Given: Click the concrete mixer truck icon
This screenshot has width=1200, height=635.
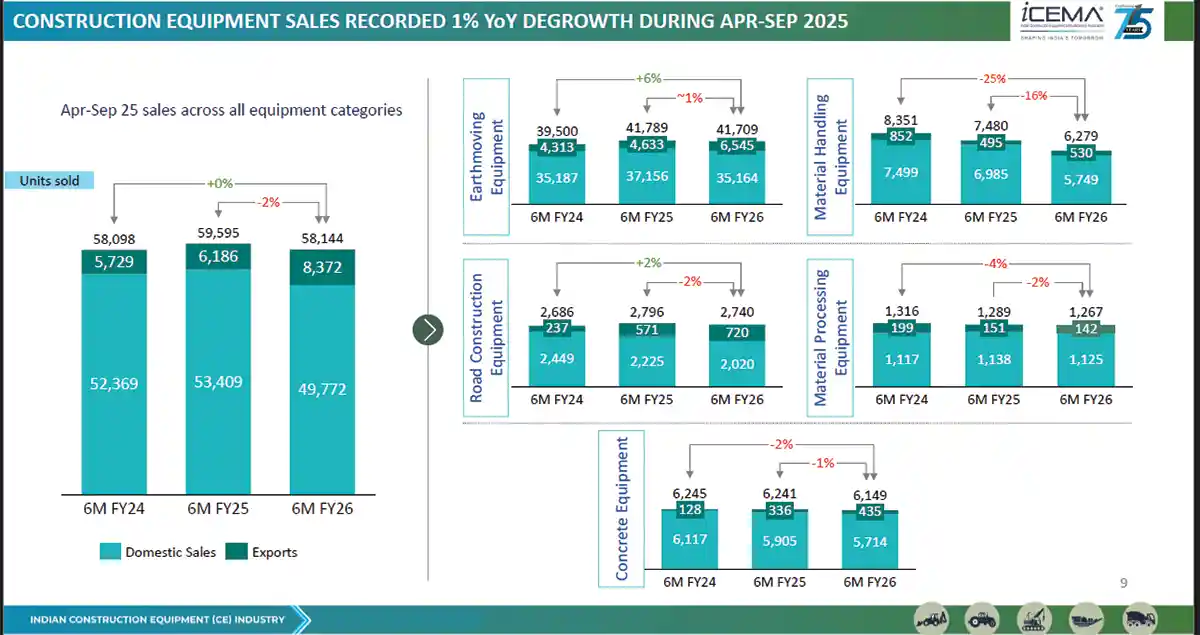Looking at the screenshot, I should click(x=1138, y=618).
